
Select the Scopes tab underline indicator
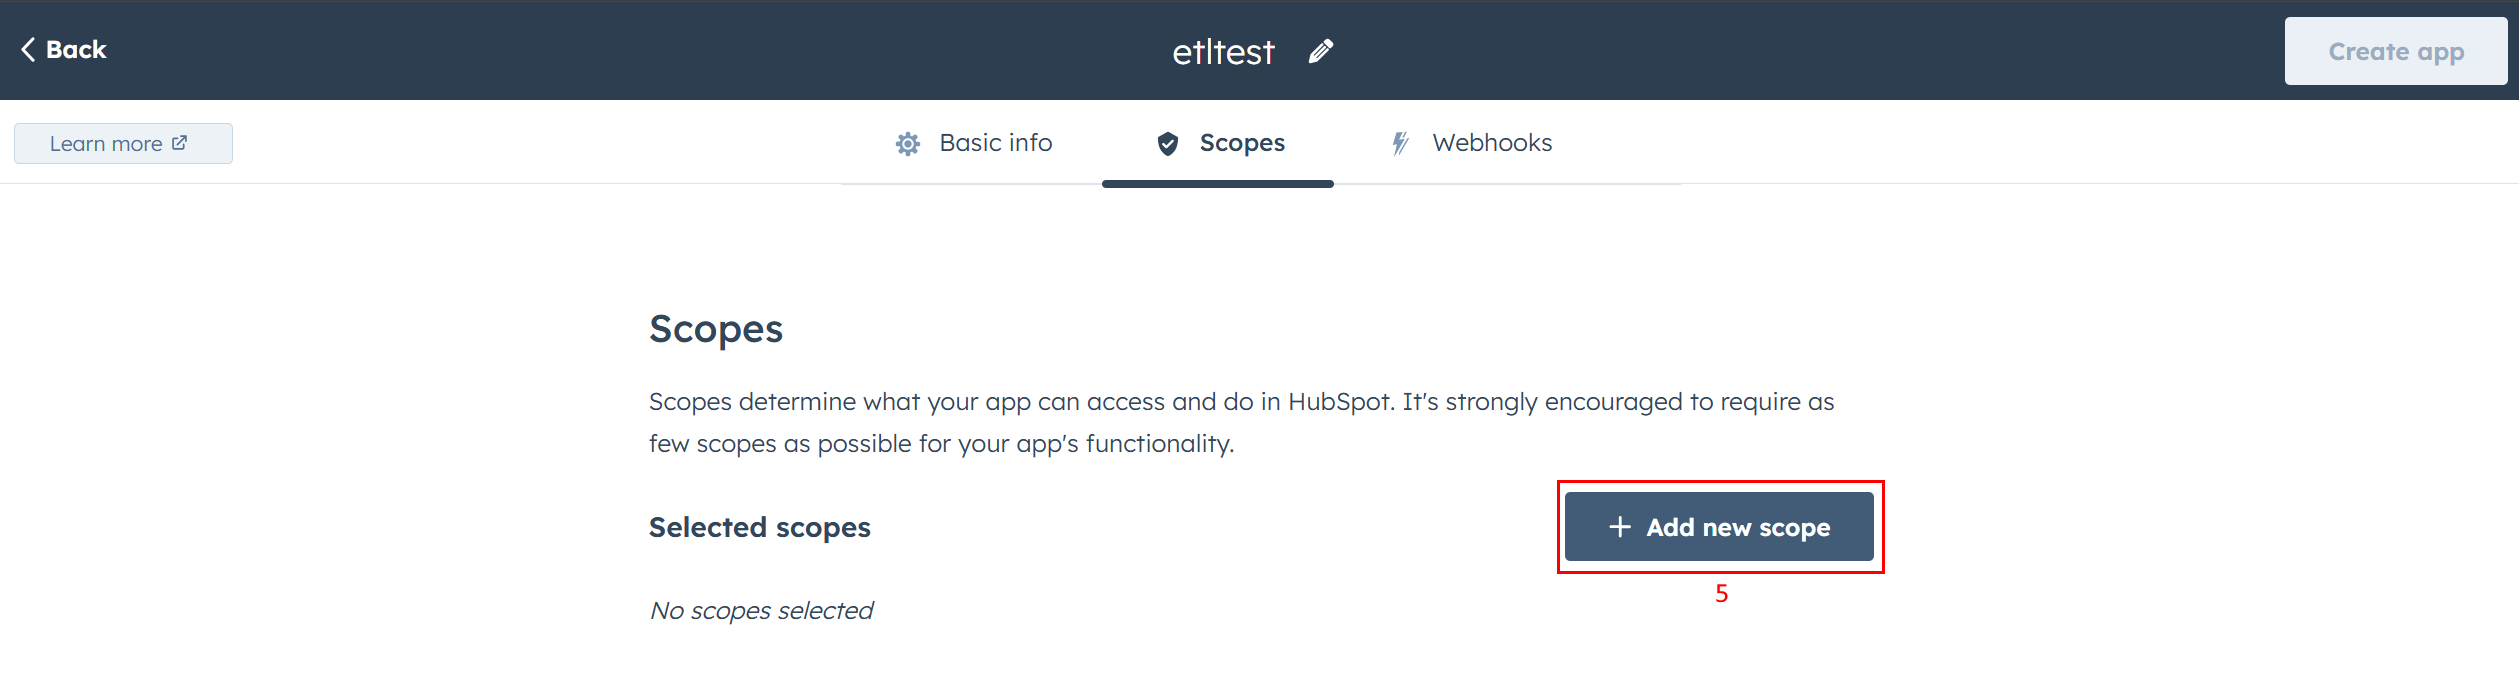[x=1217, y=183]
